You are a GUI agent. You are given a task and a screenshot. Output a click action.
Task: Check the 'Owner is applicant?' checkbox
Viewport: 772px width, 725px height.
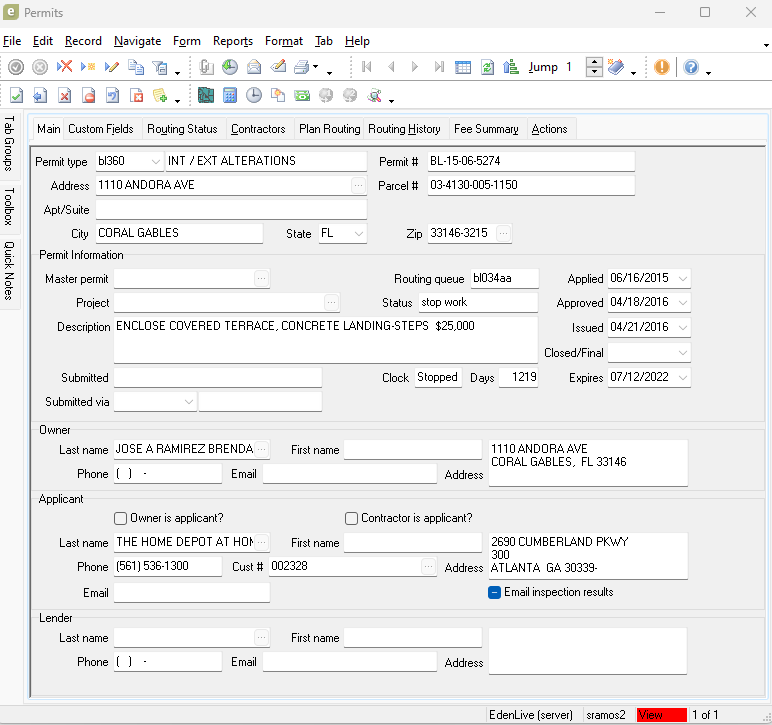(x=121, y=518)
